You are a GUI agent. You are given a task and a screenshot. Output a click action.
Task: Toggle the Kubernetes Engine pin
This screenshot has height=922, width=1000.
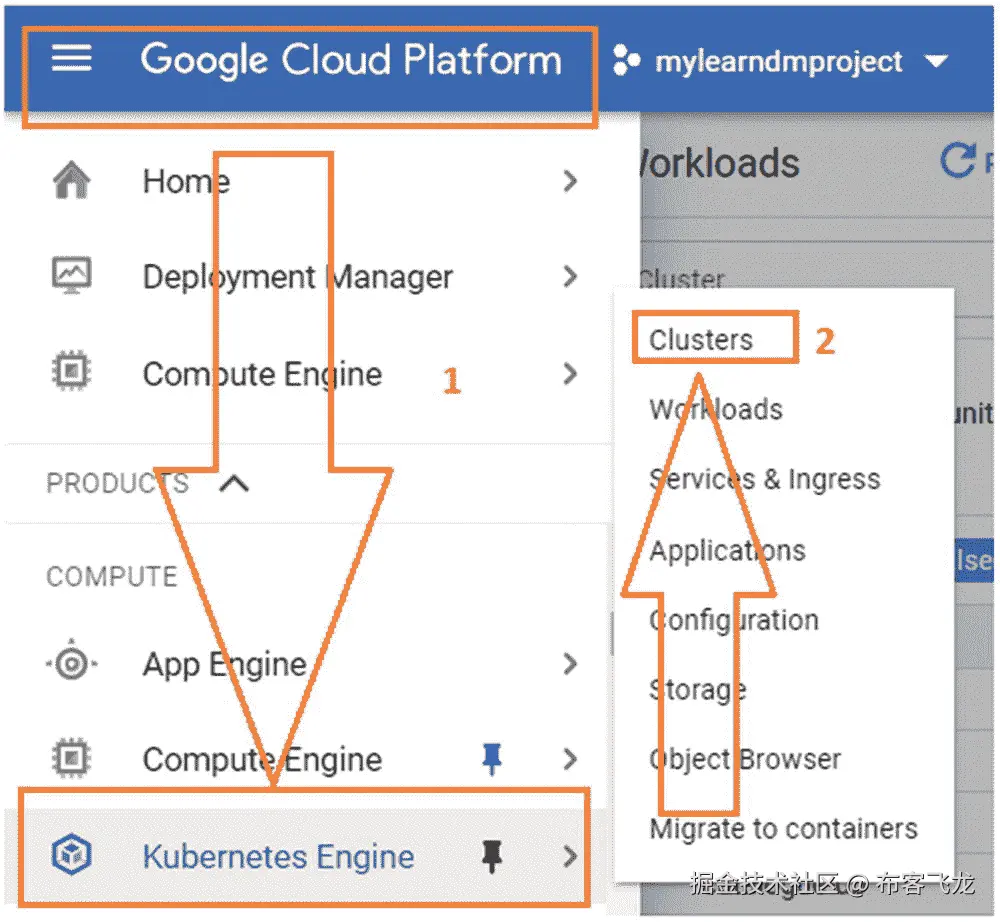coord(491,856)
